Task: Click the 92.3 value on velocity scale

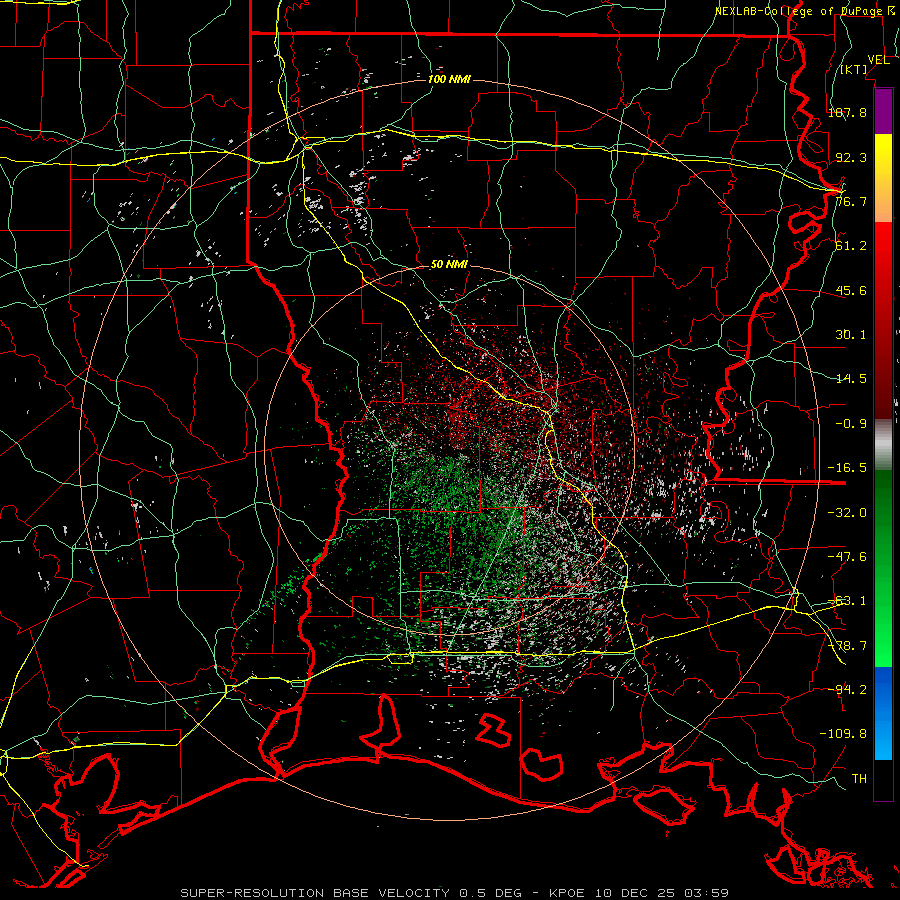Action: point(851,157)
